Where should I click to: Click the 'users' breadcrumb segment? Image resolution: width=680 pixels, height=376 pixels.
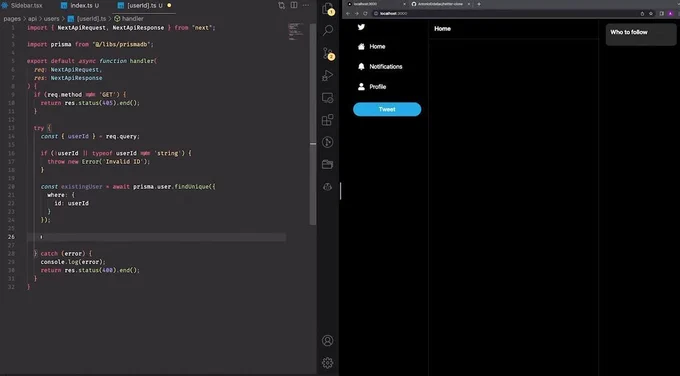tap(52, 19)
